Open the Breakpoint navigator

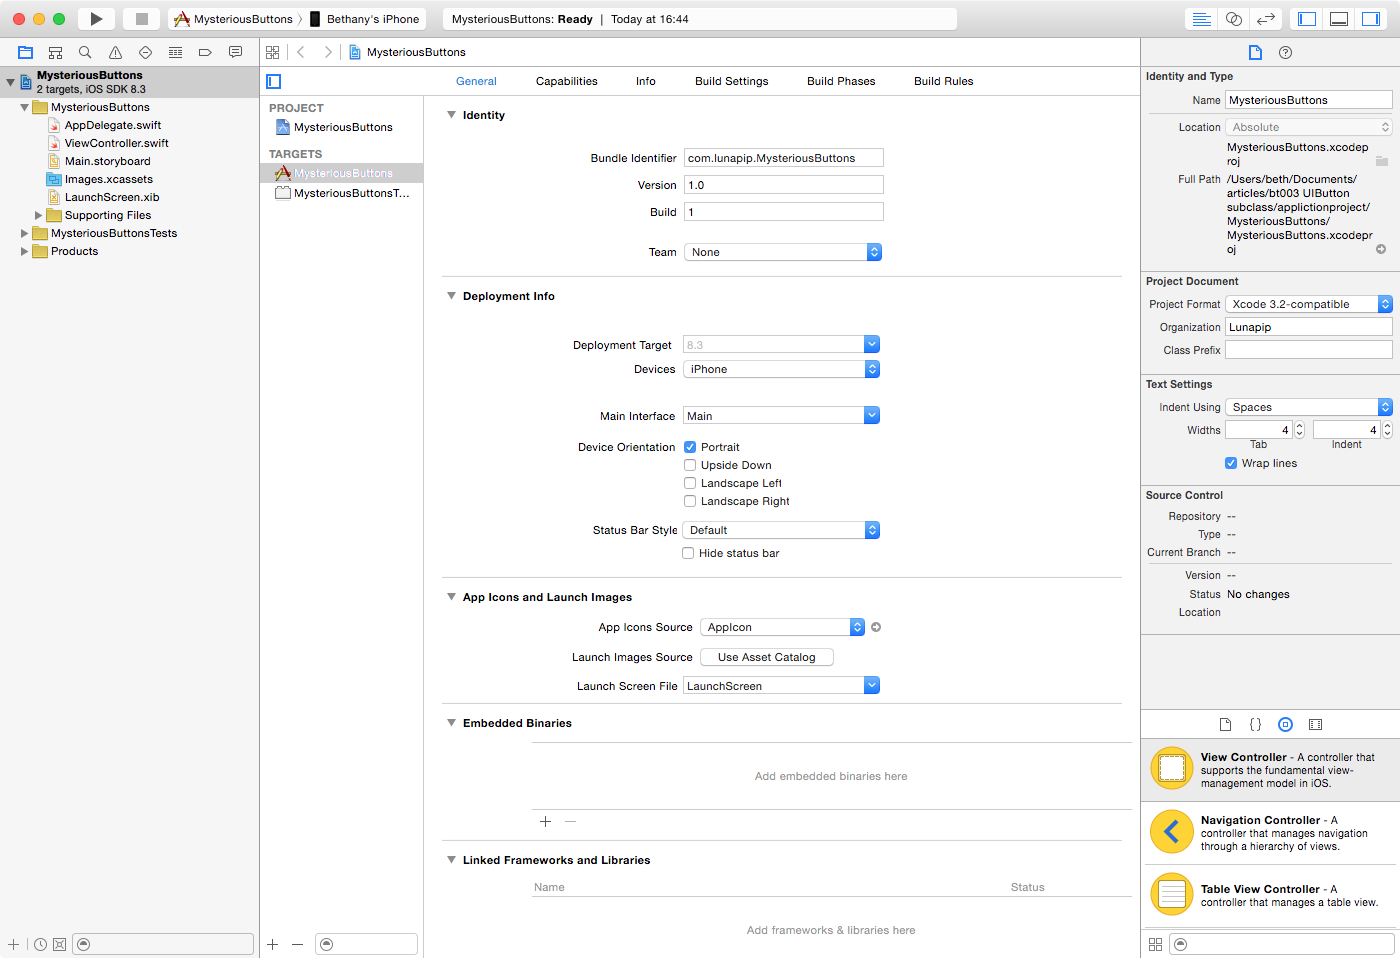pos(205,52)
